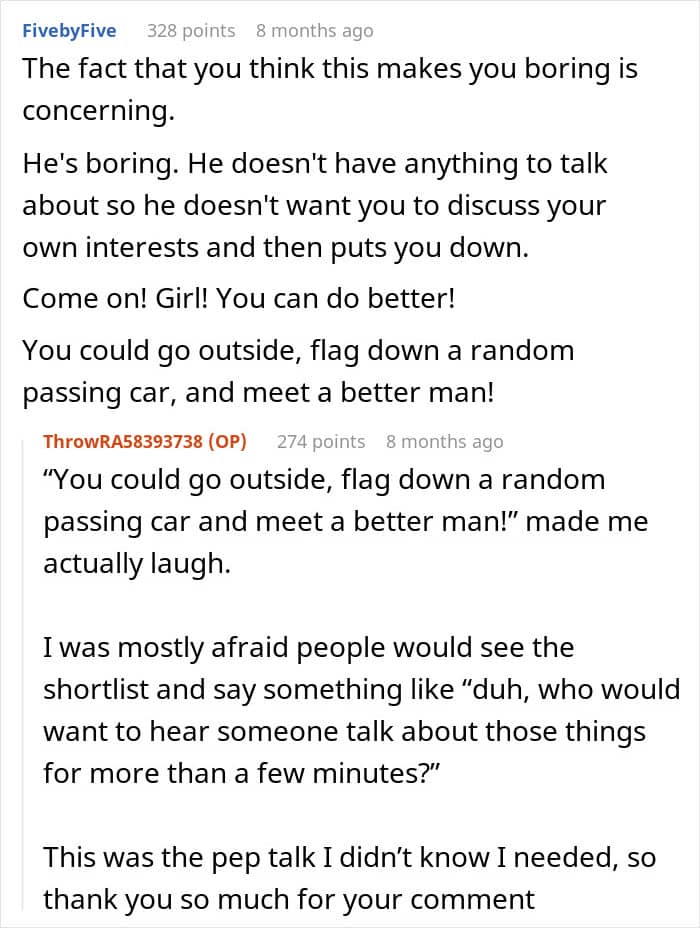Click the (OP) tag beside ThrowRA58393738
This screenshot has width=700, height=928.
point(227,442)
